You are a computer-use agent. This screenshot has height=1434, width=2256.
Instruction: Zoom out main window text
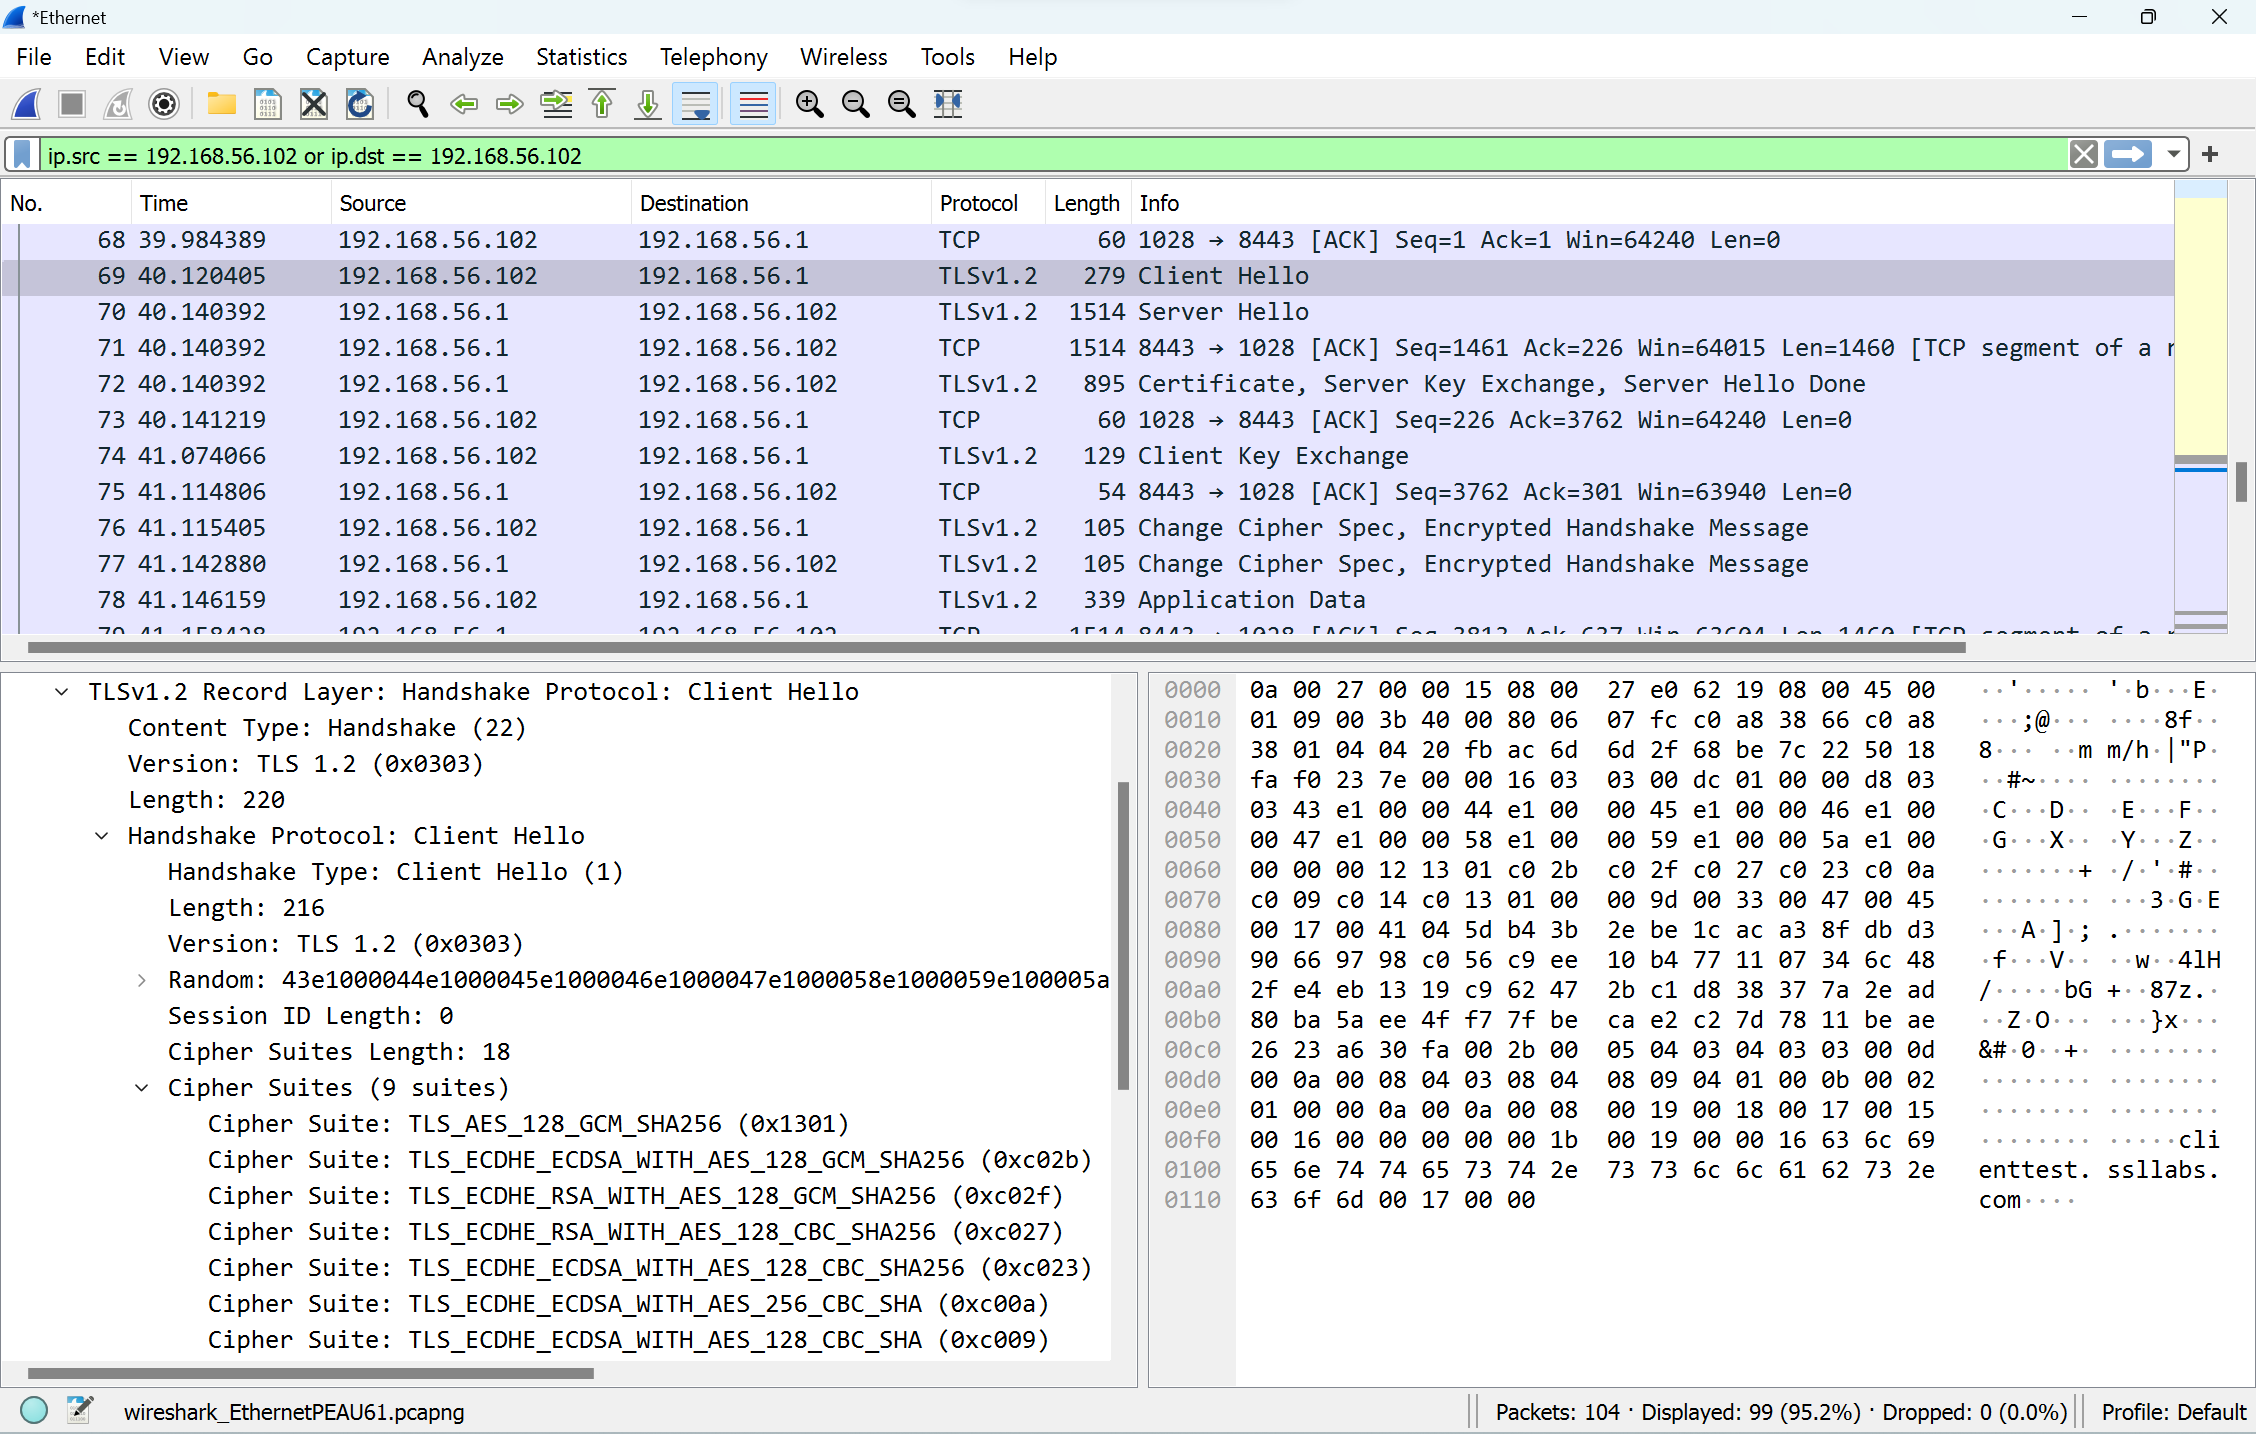[x=855, y=104]
